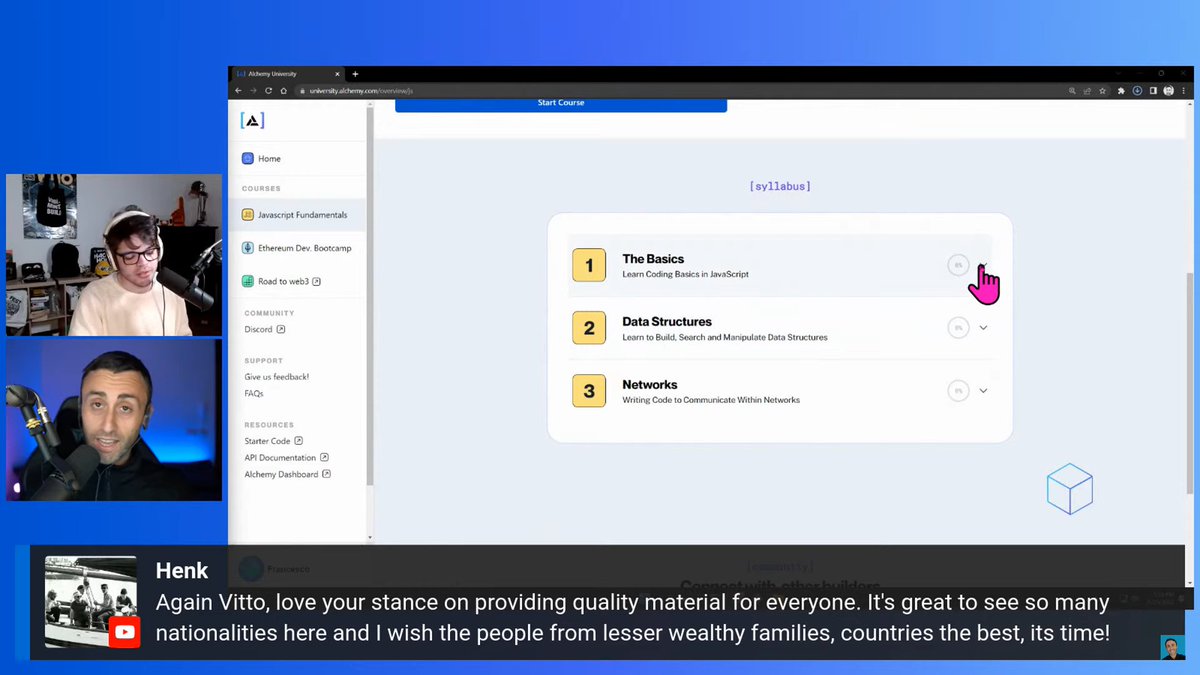Click the bottom webcam video feed
The height and width of the screenshot is (675, 1200).
114,420
